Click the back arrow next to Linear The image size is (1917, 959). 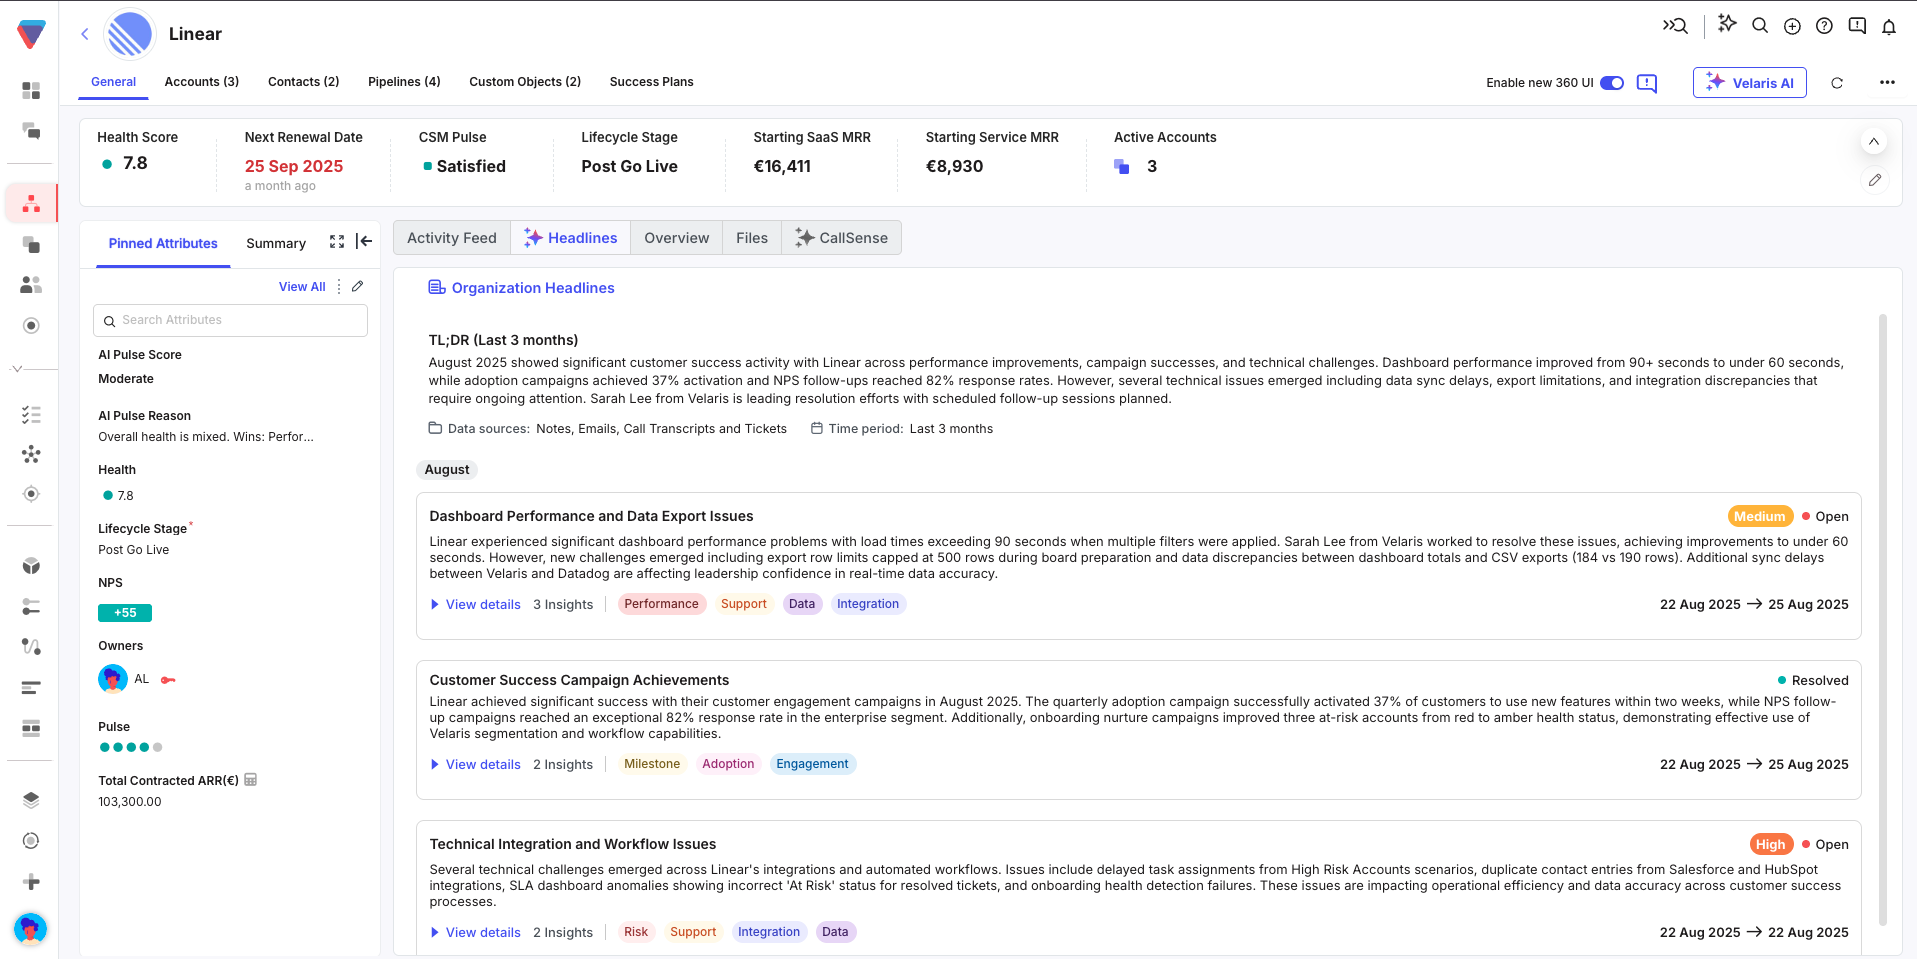[x=85, y=34]
